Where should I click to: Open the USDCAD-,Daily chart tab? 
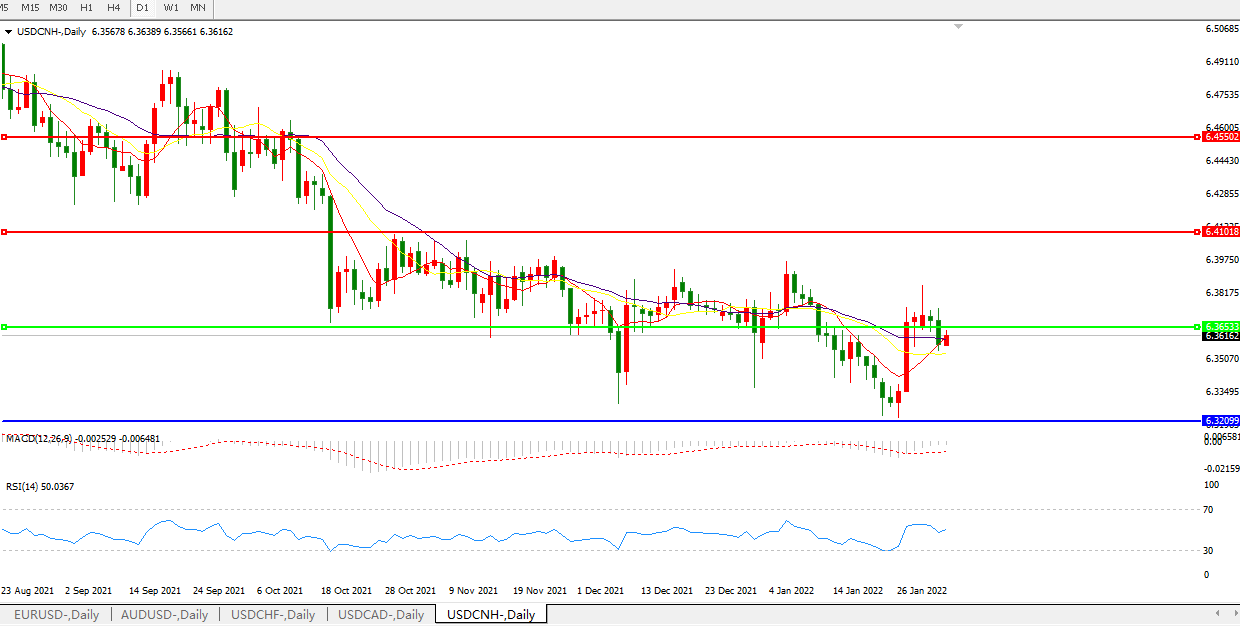380,615
